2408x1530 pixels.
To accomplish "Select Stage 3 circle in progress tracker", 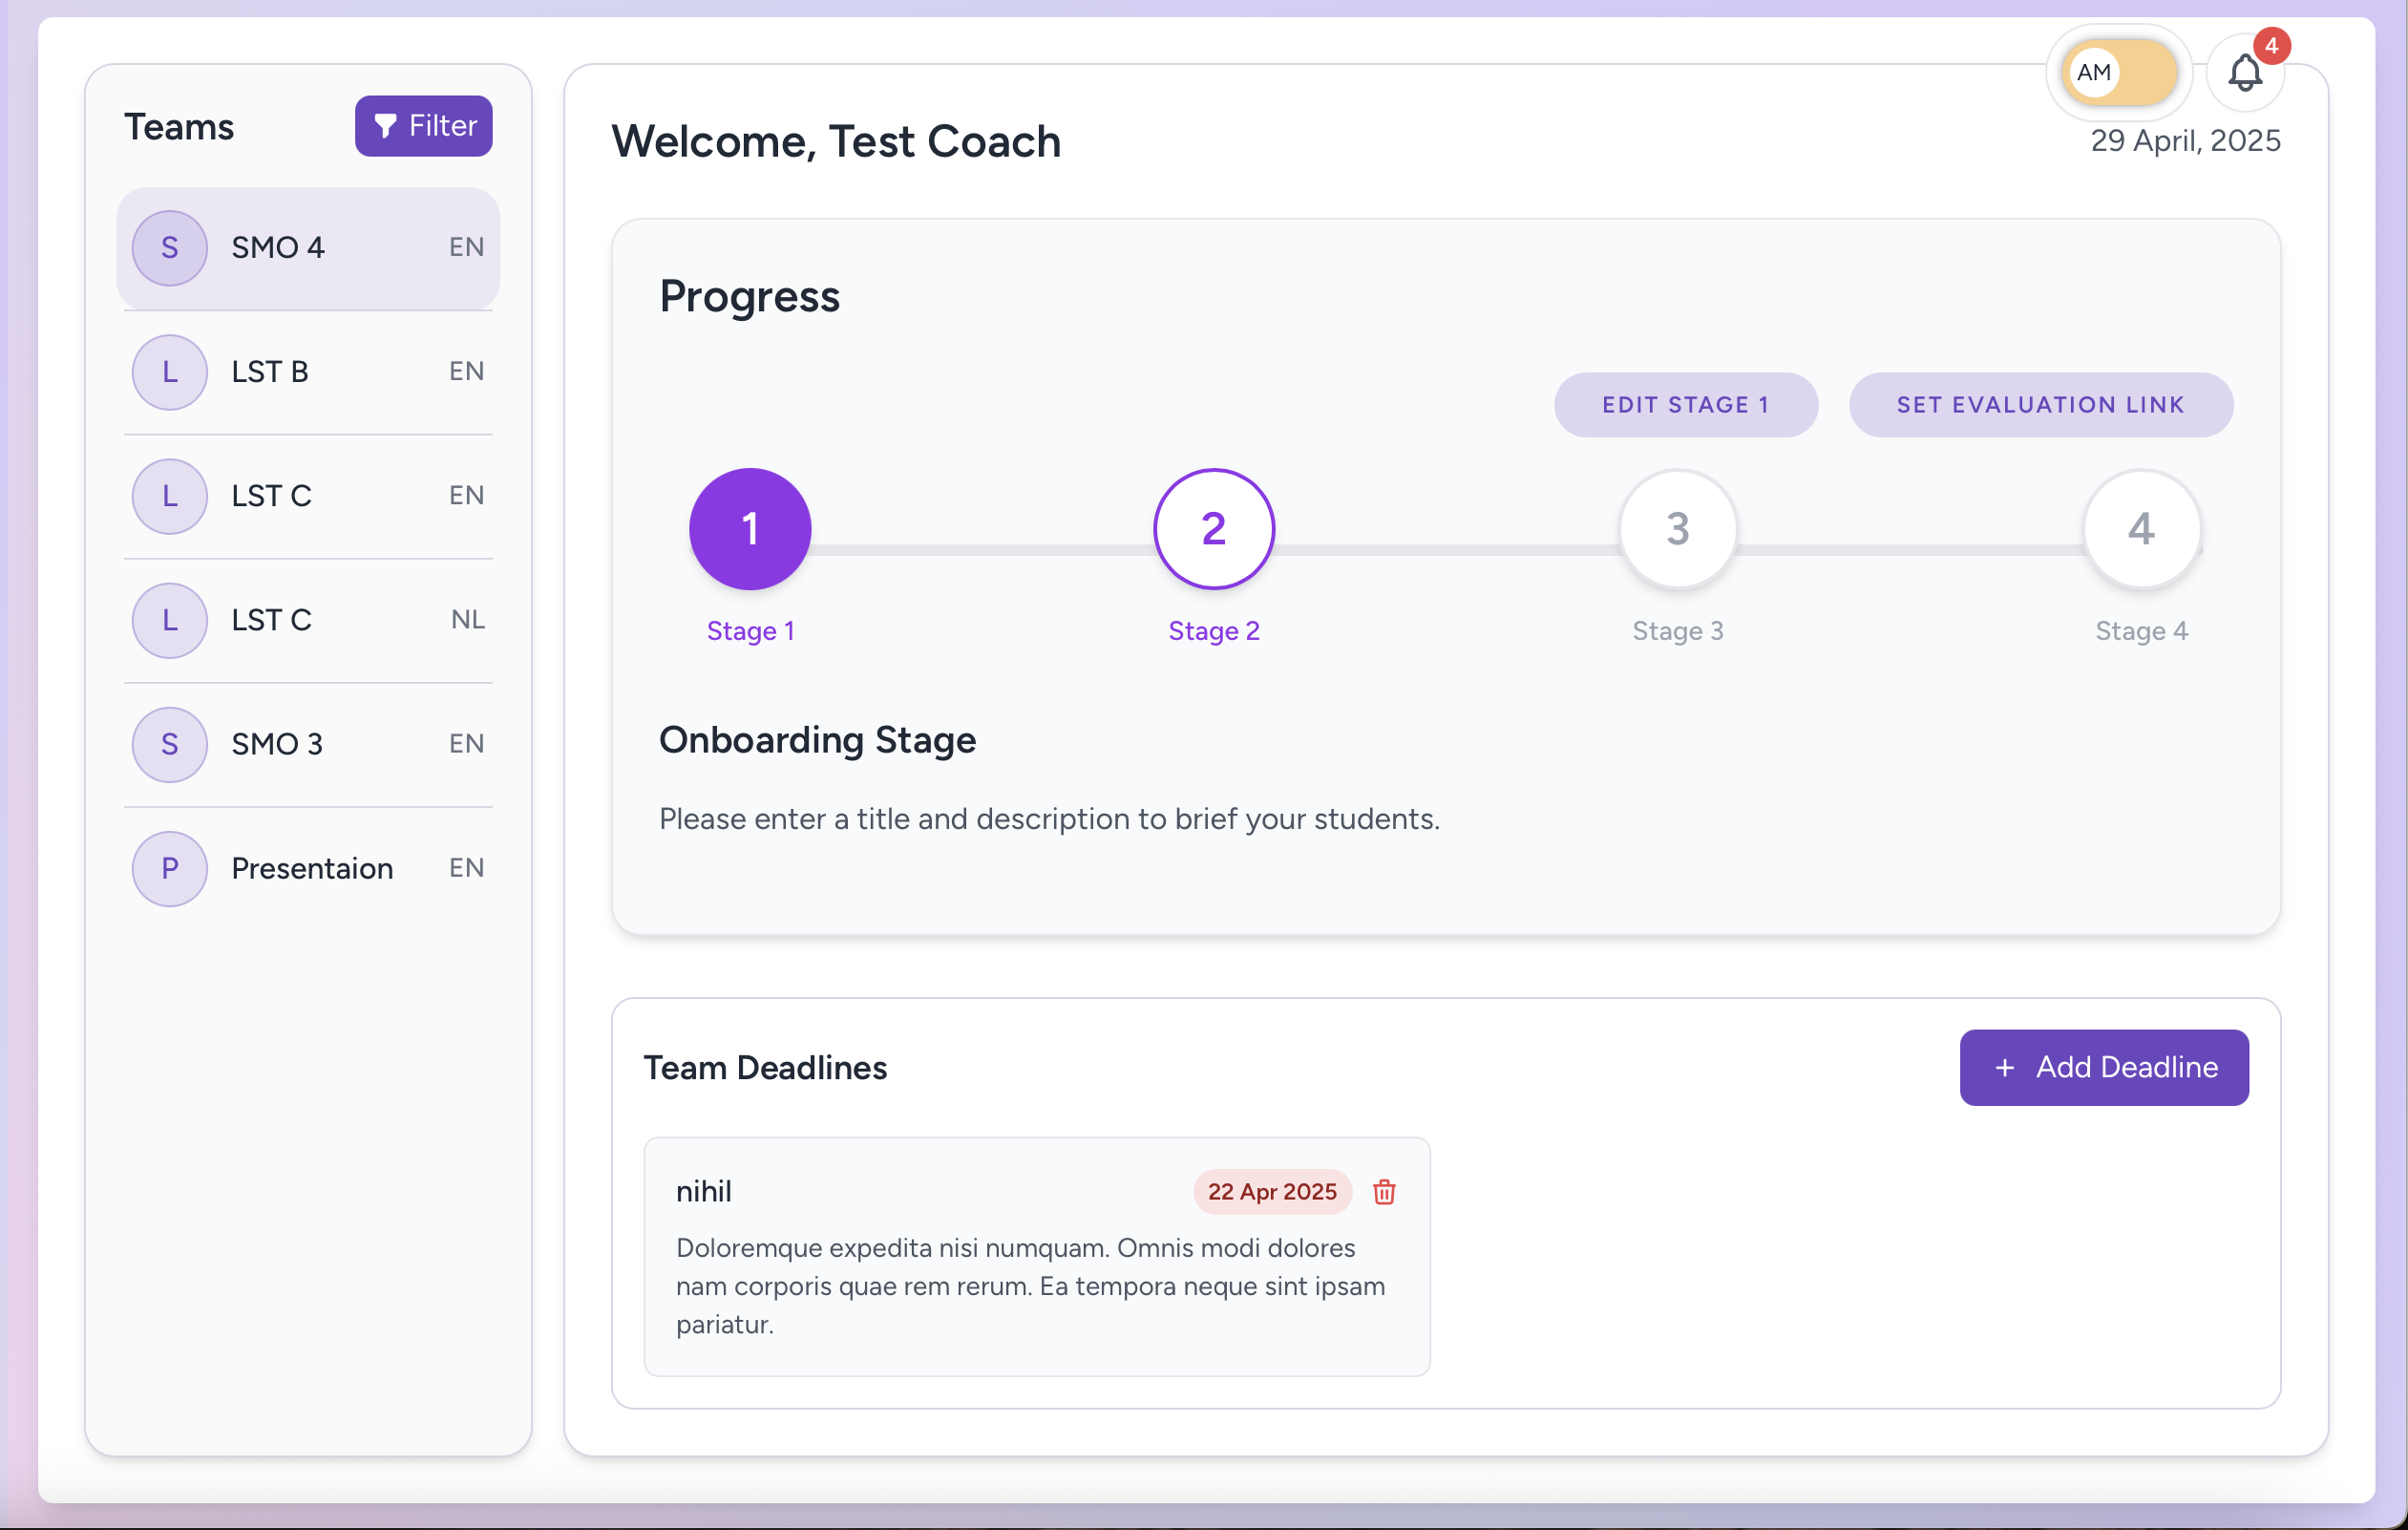I will tap(1676, 529).
